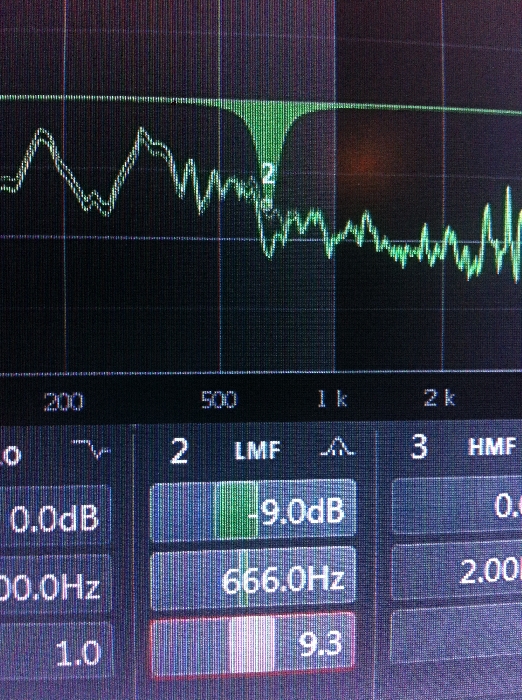Click the 666.0Hz frequency slider
522x700 pixels.
click(x=254, y=578)
